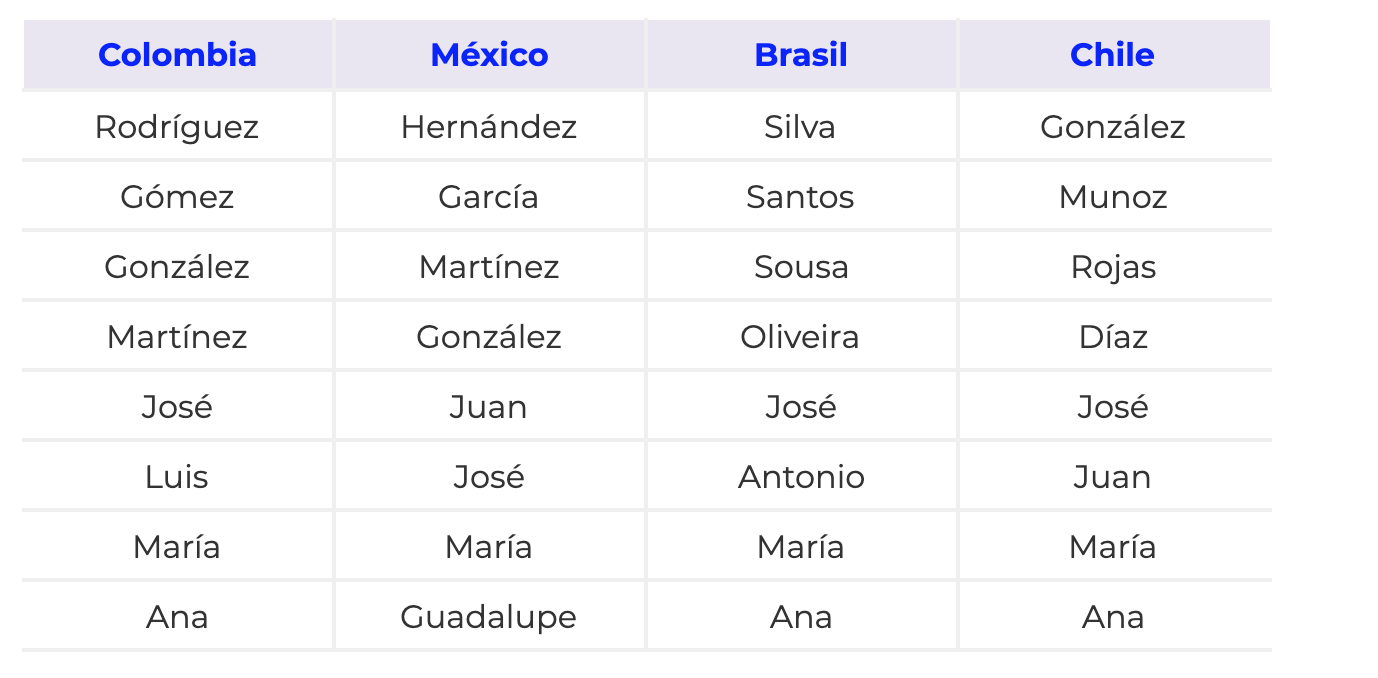Select García under México
Screen dimensions: 1378x678
[x=489, y=197]
